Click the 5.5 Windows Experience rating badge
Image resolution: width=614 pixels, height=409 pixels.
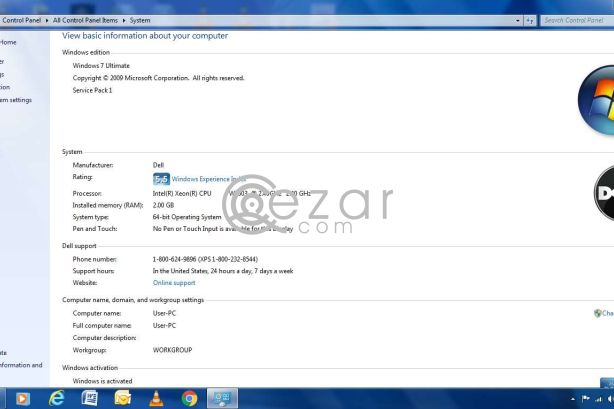point(161,179)
